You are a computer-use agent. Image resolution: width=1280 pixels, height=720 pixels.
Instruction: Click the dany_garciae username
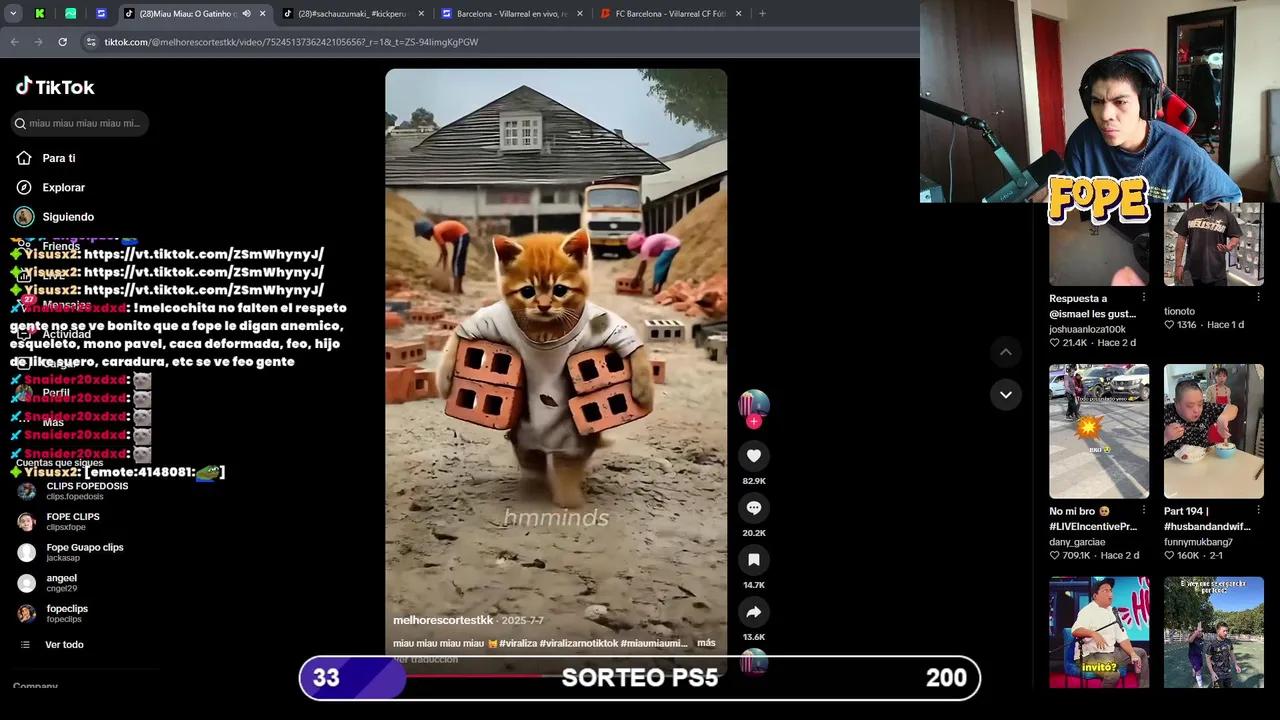click(x=1077, y=542)
